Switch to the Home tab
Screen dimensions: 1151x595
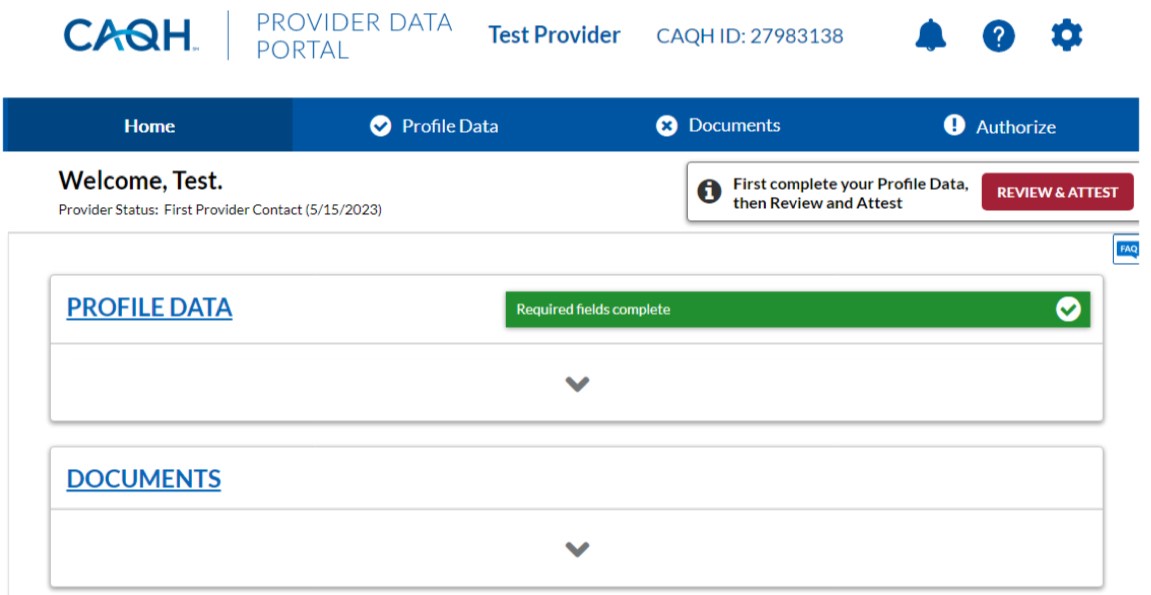149,126
